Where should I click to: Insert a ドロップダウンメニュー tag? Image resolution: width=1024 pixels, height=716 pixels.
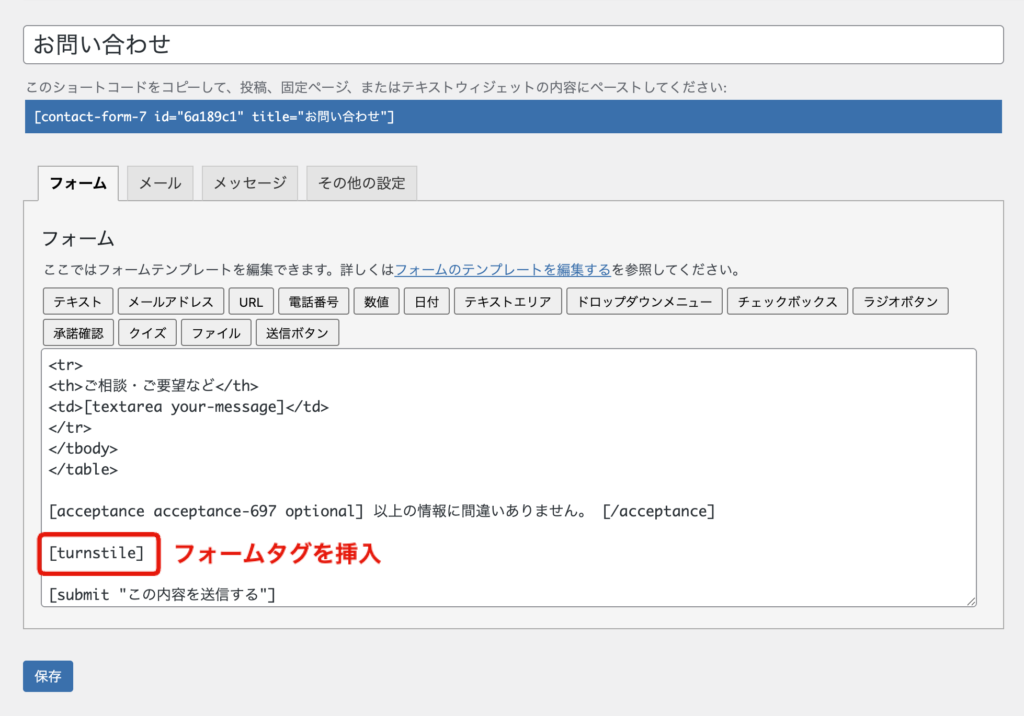coord(644,302)
